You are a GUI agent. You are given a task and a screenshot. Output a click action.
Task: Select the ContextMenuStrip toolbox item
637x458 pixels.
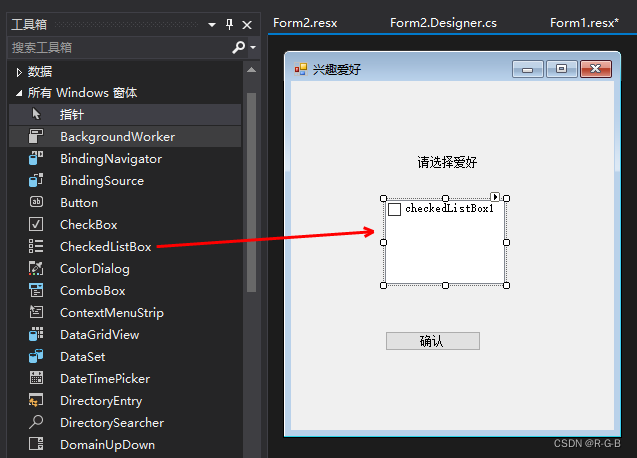click(125, 312)
